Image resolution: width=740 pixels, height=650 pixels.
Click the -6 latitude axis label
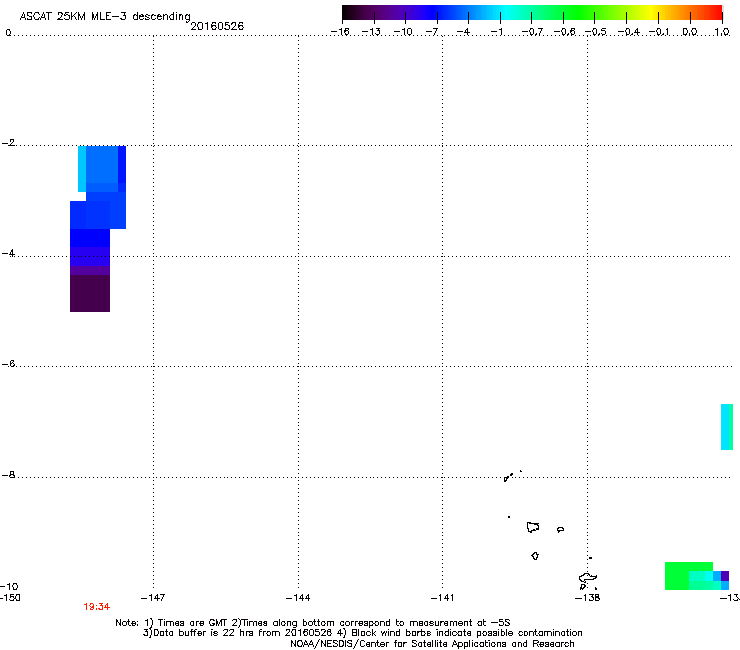pos(8,363)
